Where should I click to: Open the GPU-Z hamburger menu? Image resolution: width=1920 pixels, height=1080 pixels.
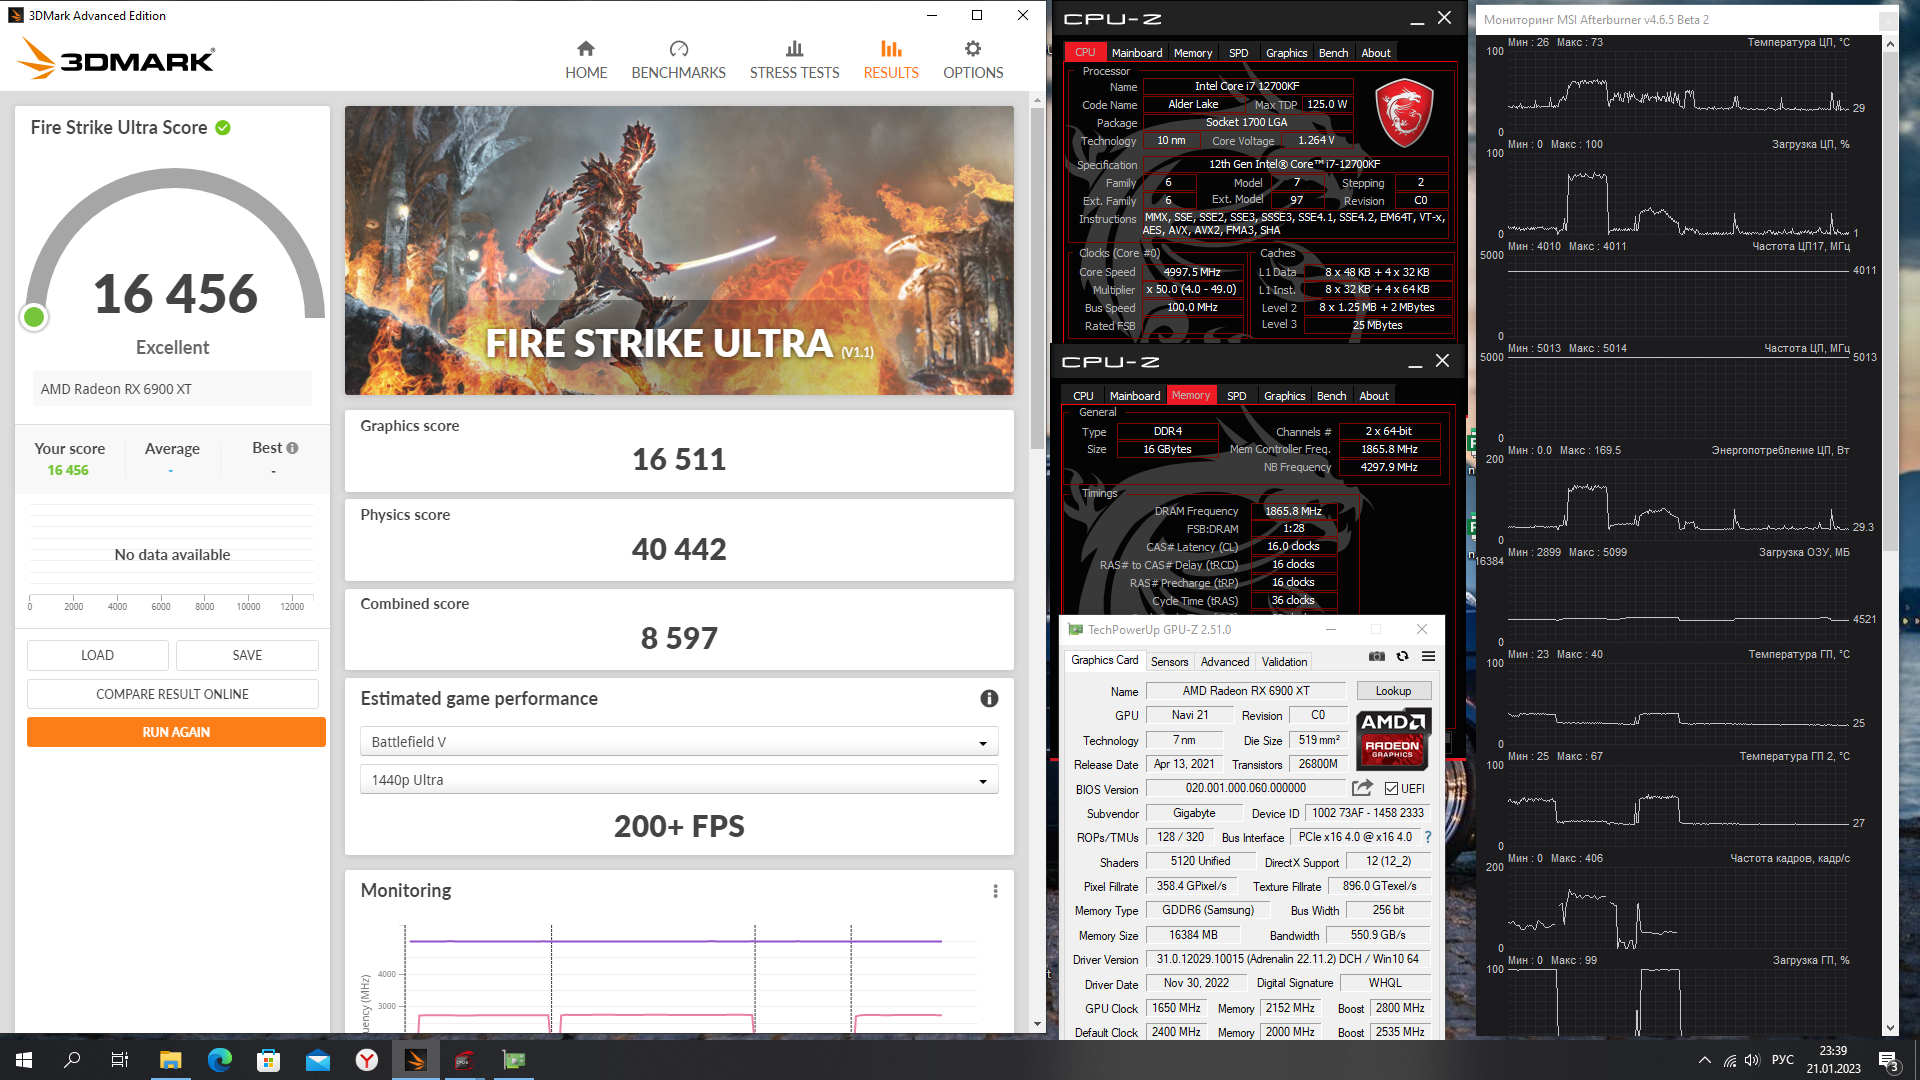tap(1428, 657)
